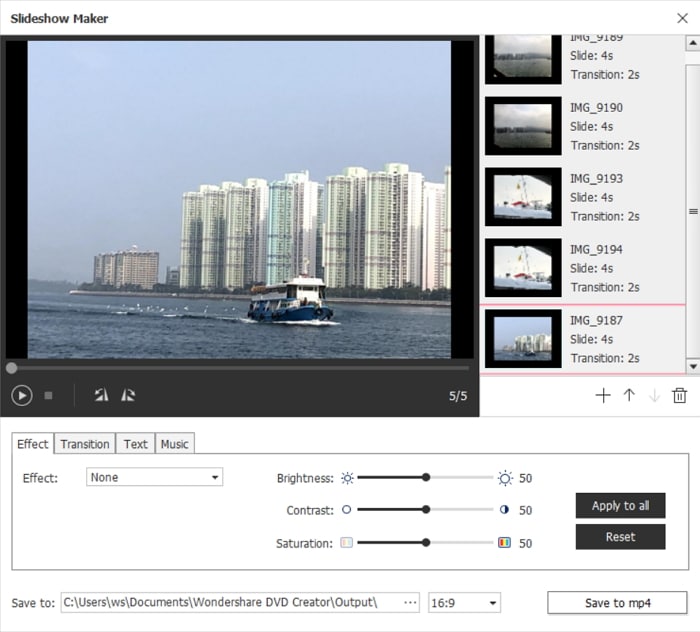Click Saturation value 50

point(525,543)
